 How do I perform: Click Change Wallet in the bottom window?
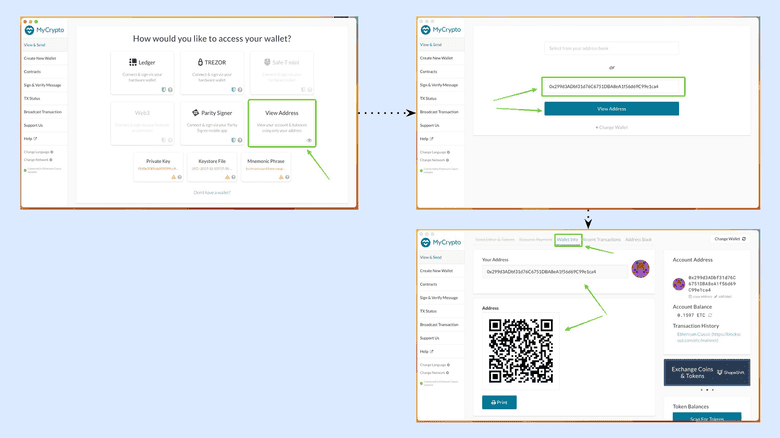(729, 239)
